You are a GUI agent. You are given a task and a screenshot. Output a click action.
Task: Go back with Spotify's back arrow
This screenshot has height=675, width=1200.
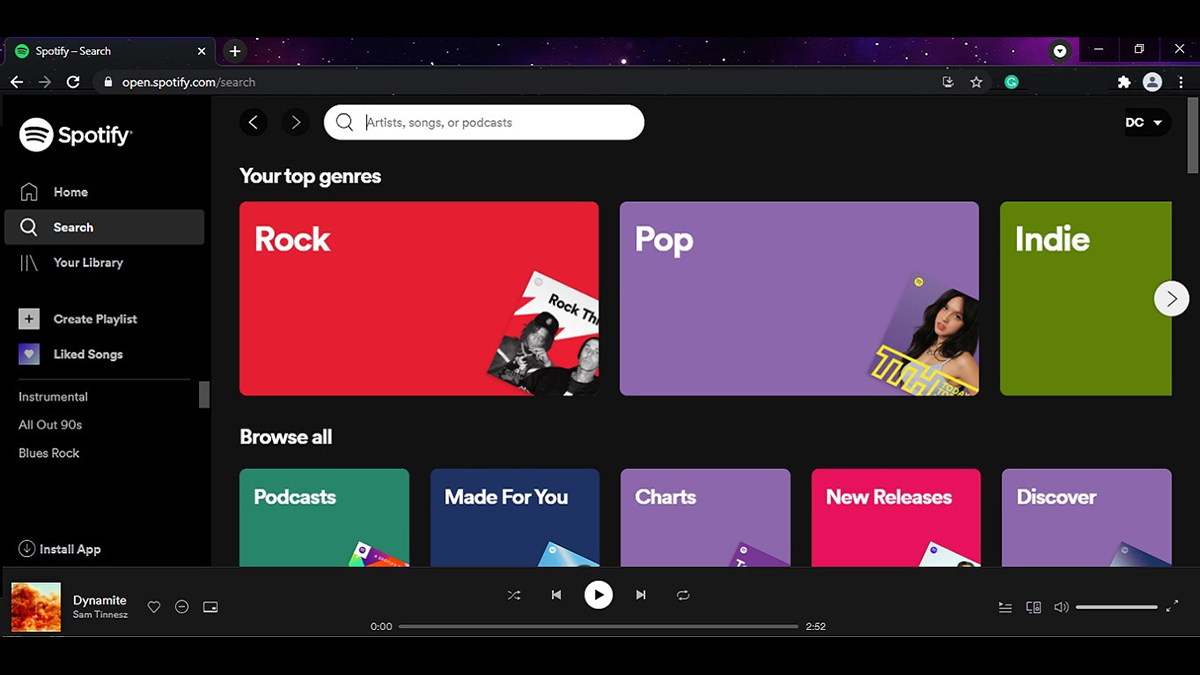click(254, 122)
